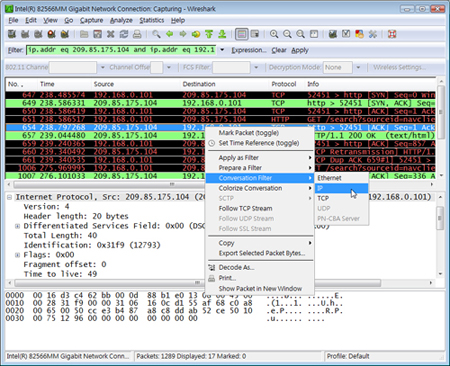The height and width of the screenshot is (366, 450).
Task: Toggle auto scroll in live capture icon
Action: coord(255,34)
